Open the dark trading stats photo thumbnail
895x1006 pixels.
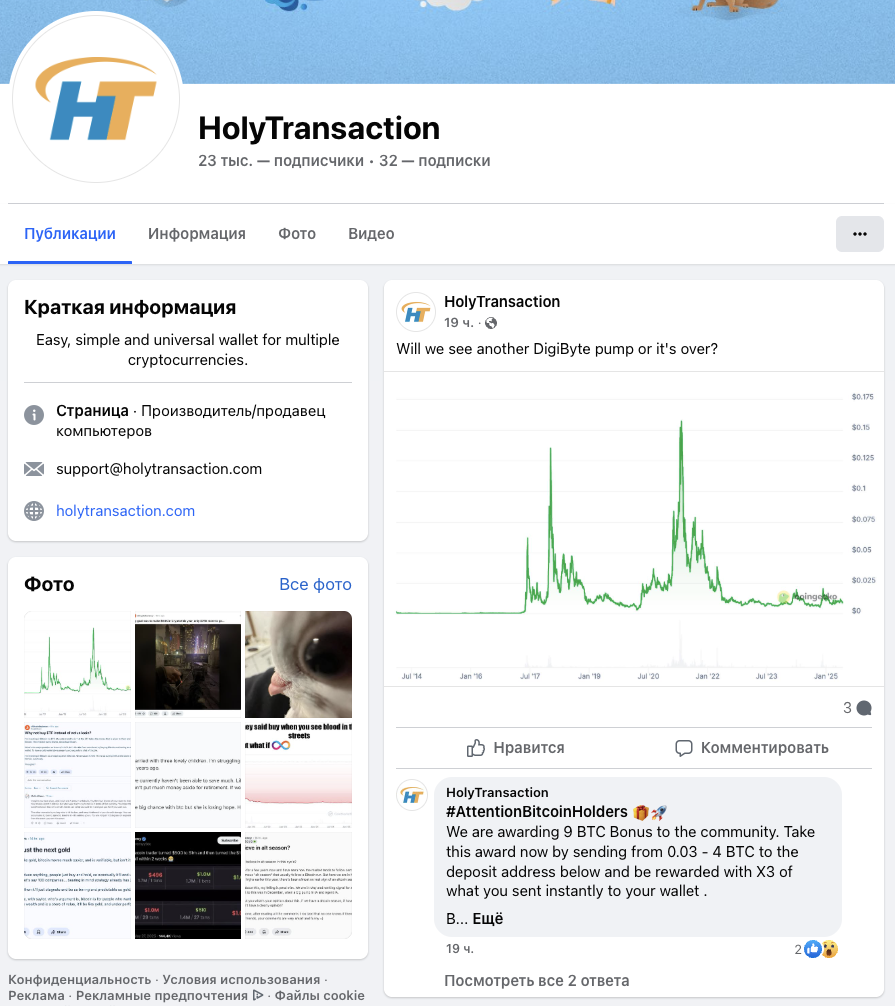click(x=188, y=885)
